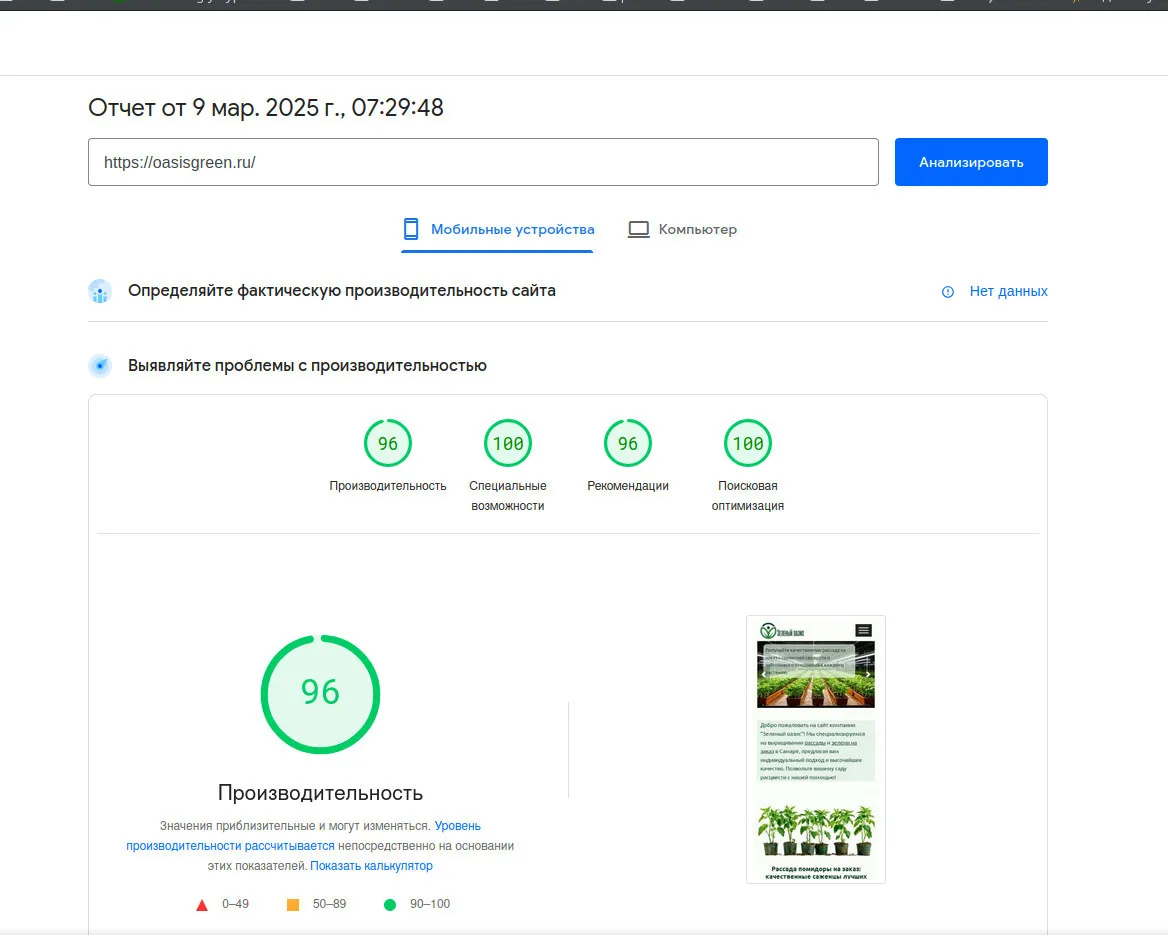Click the field data icon next to Определяйте

pos(100,291)
